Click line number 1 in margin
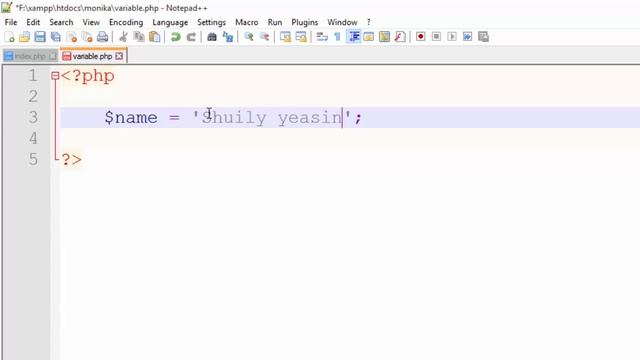The width and height of the screenshot is (640, 360). pyautogui.click(x=33, y=76)
